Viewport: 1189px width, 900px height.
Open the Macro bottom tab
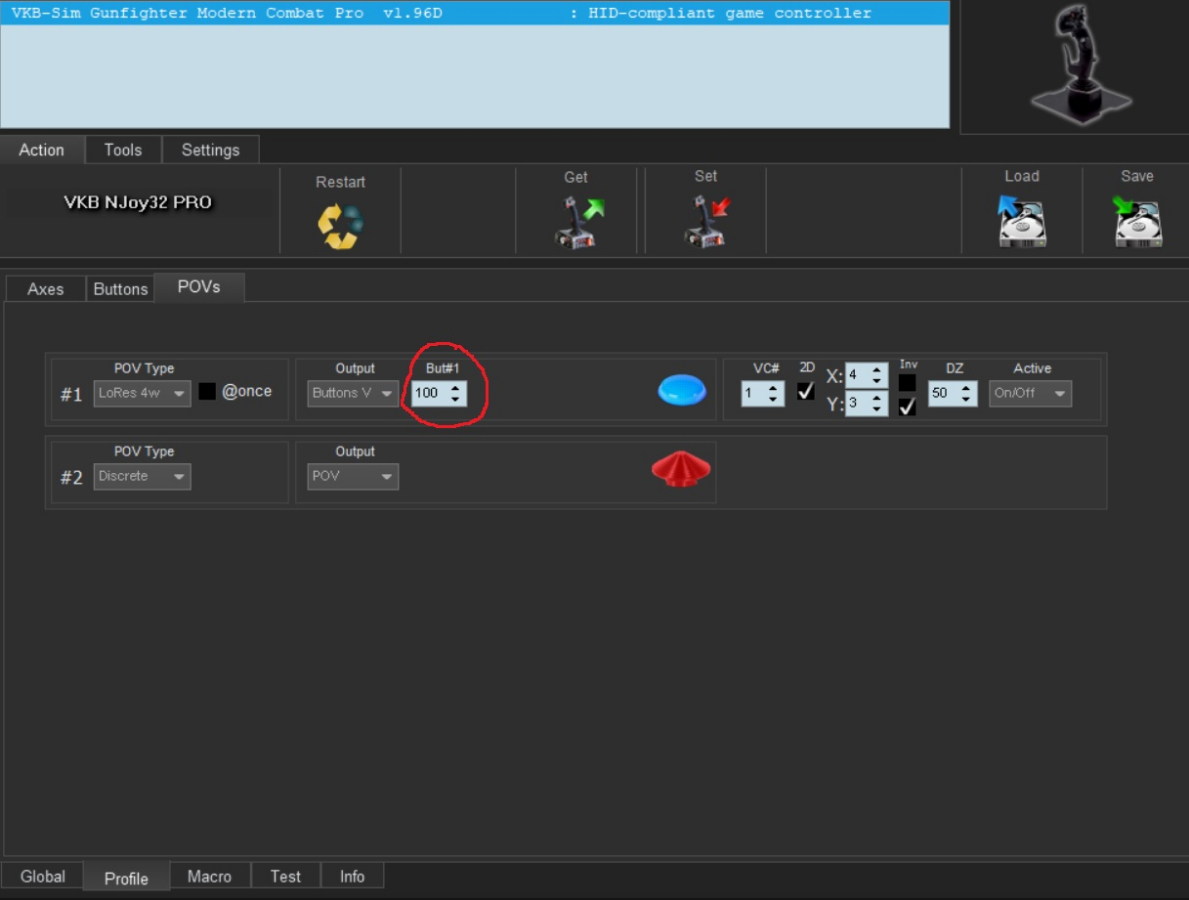tap(209, 876)
